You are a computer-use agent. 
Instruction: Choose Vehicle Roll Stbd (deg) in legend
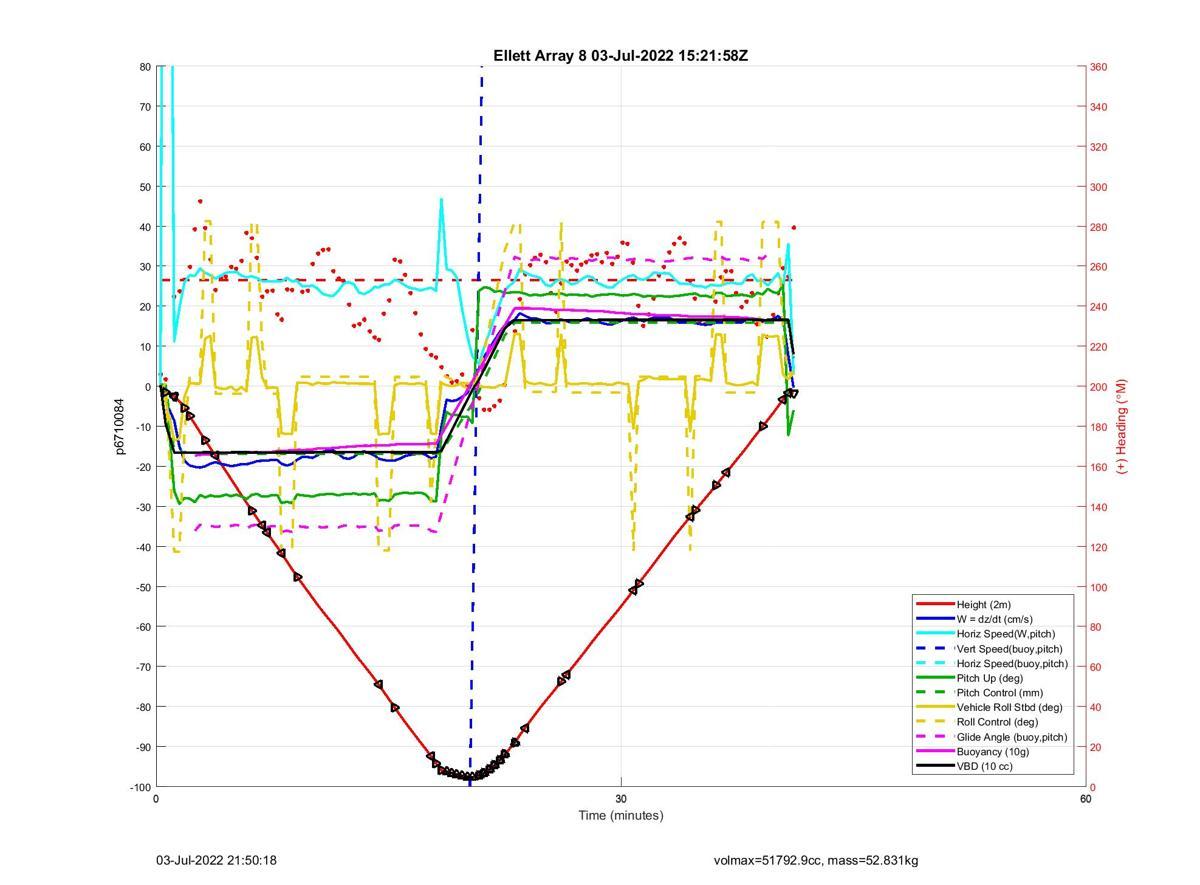pyautogui.click(x=991, y=707)
